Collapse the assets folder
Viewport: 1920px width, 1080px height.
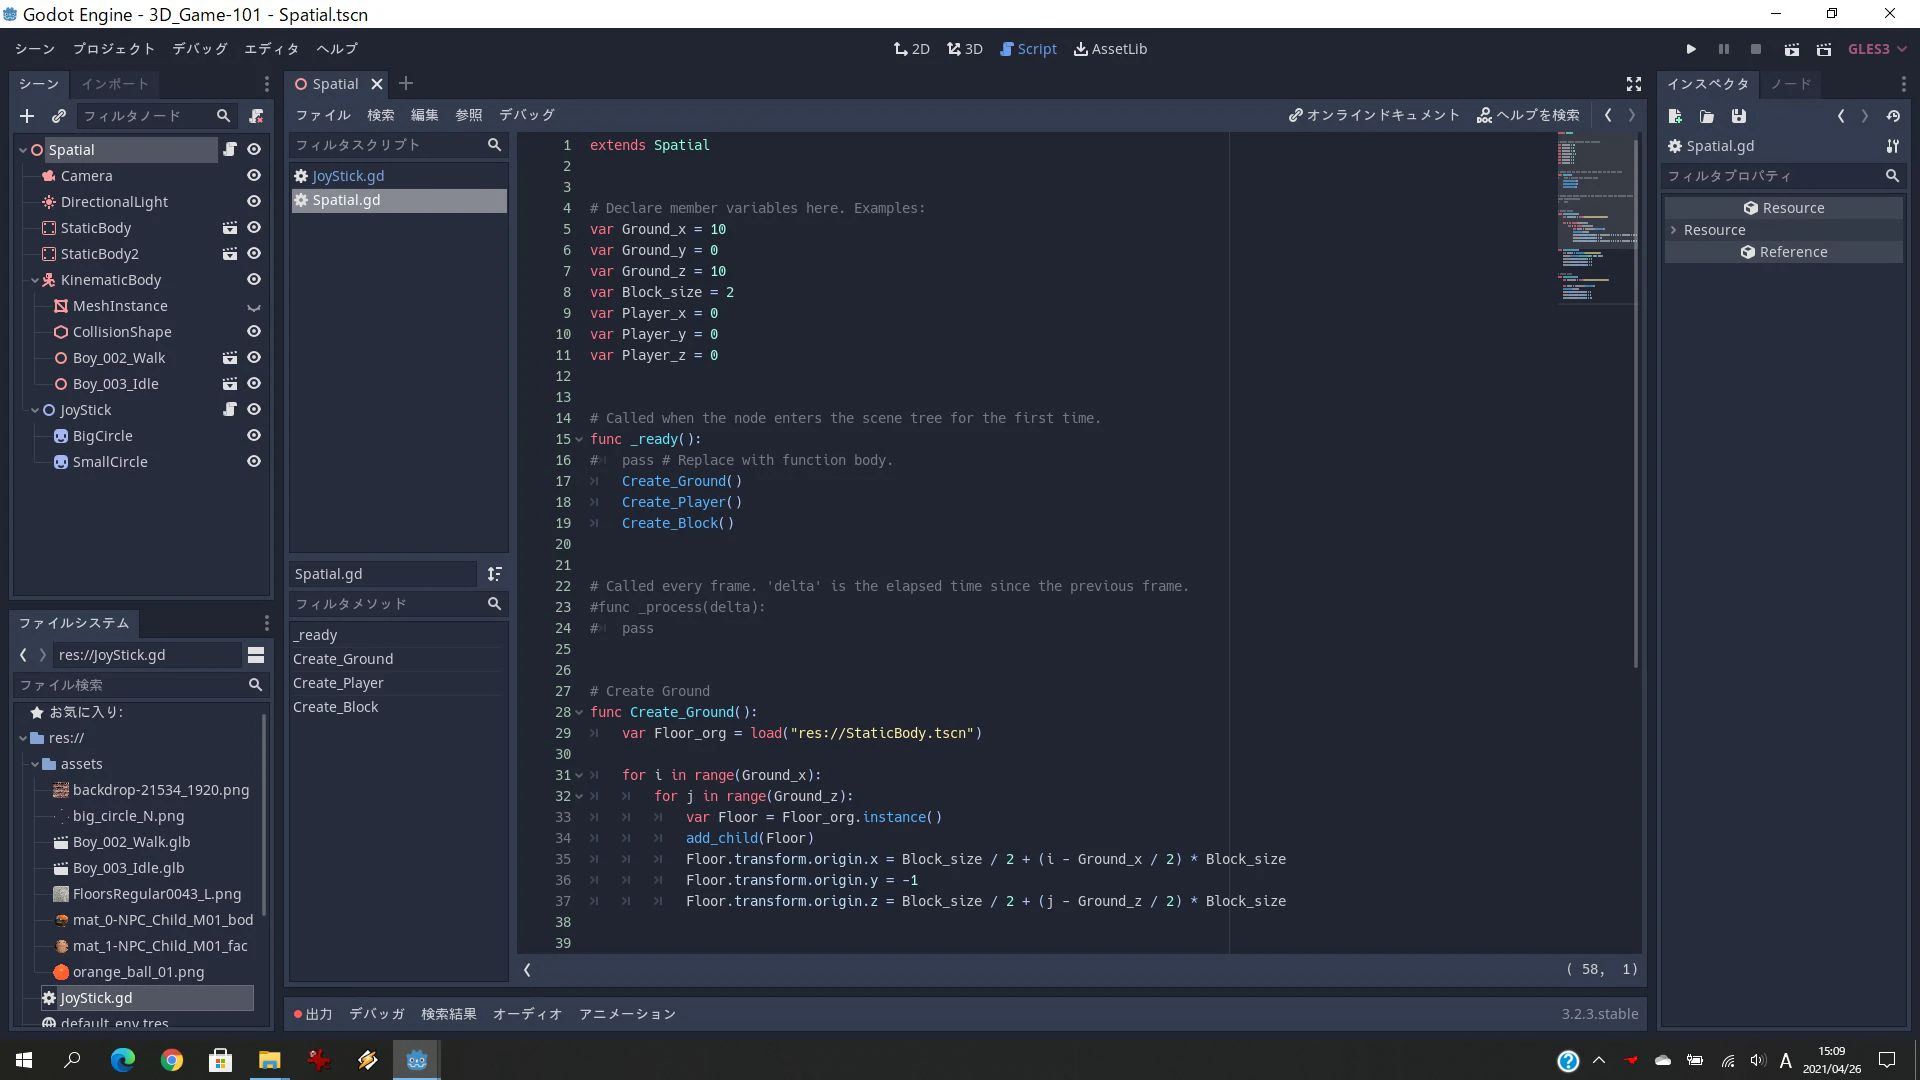coord(35,764)
